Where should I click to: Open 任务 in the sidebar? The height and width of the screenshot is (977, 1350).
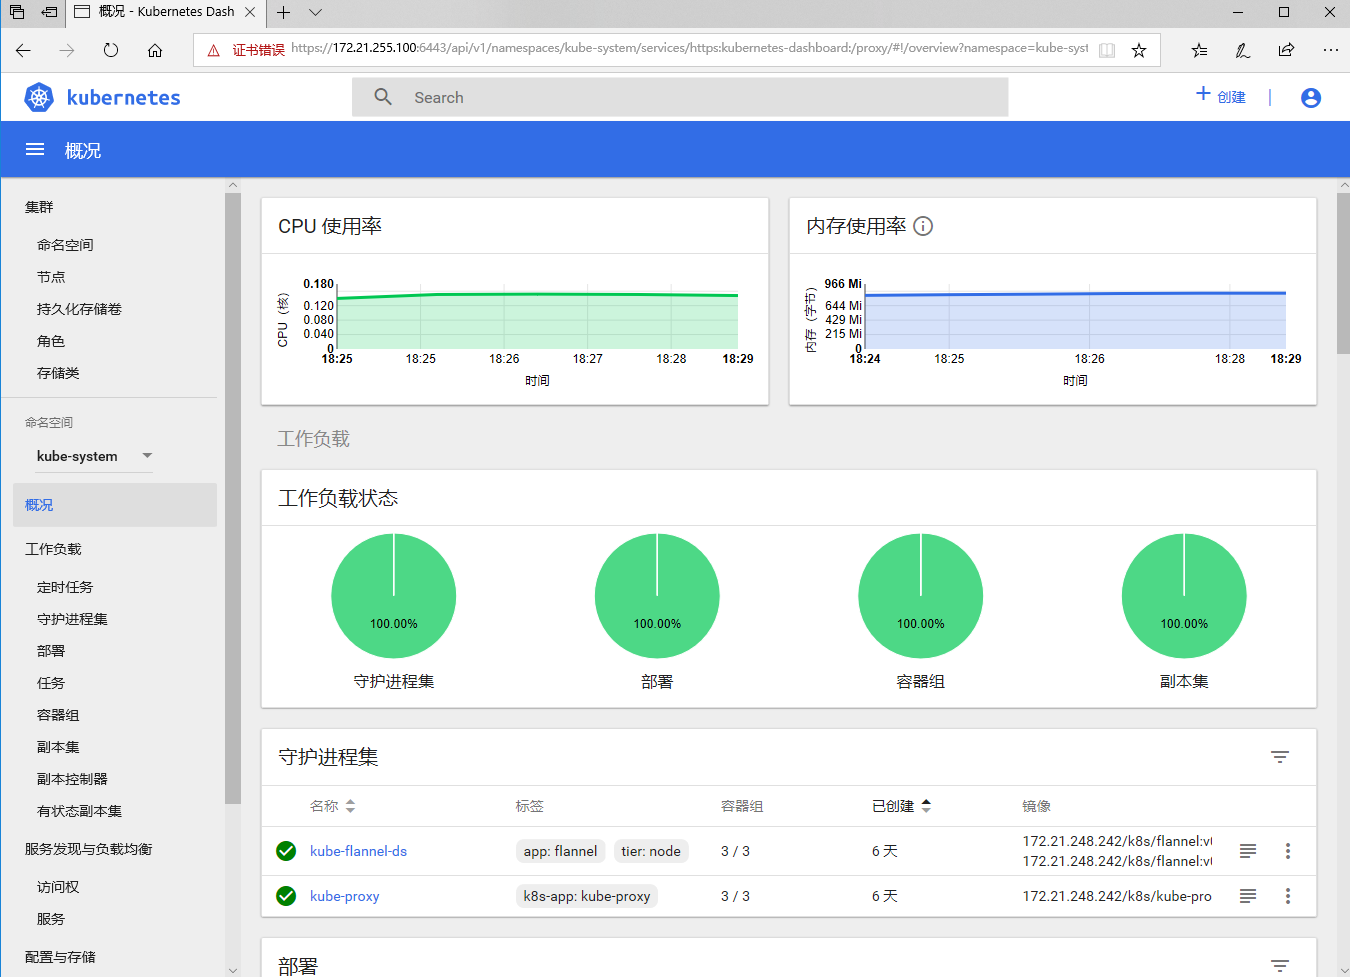click(x=51, y=683)
